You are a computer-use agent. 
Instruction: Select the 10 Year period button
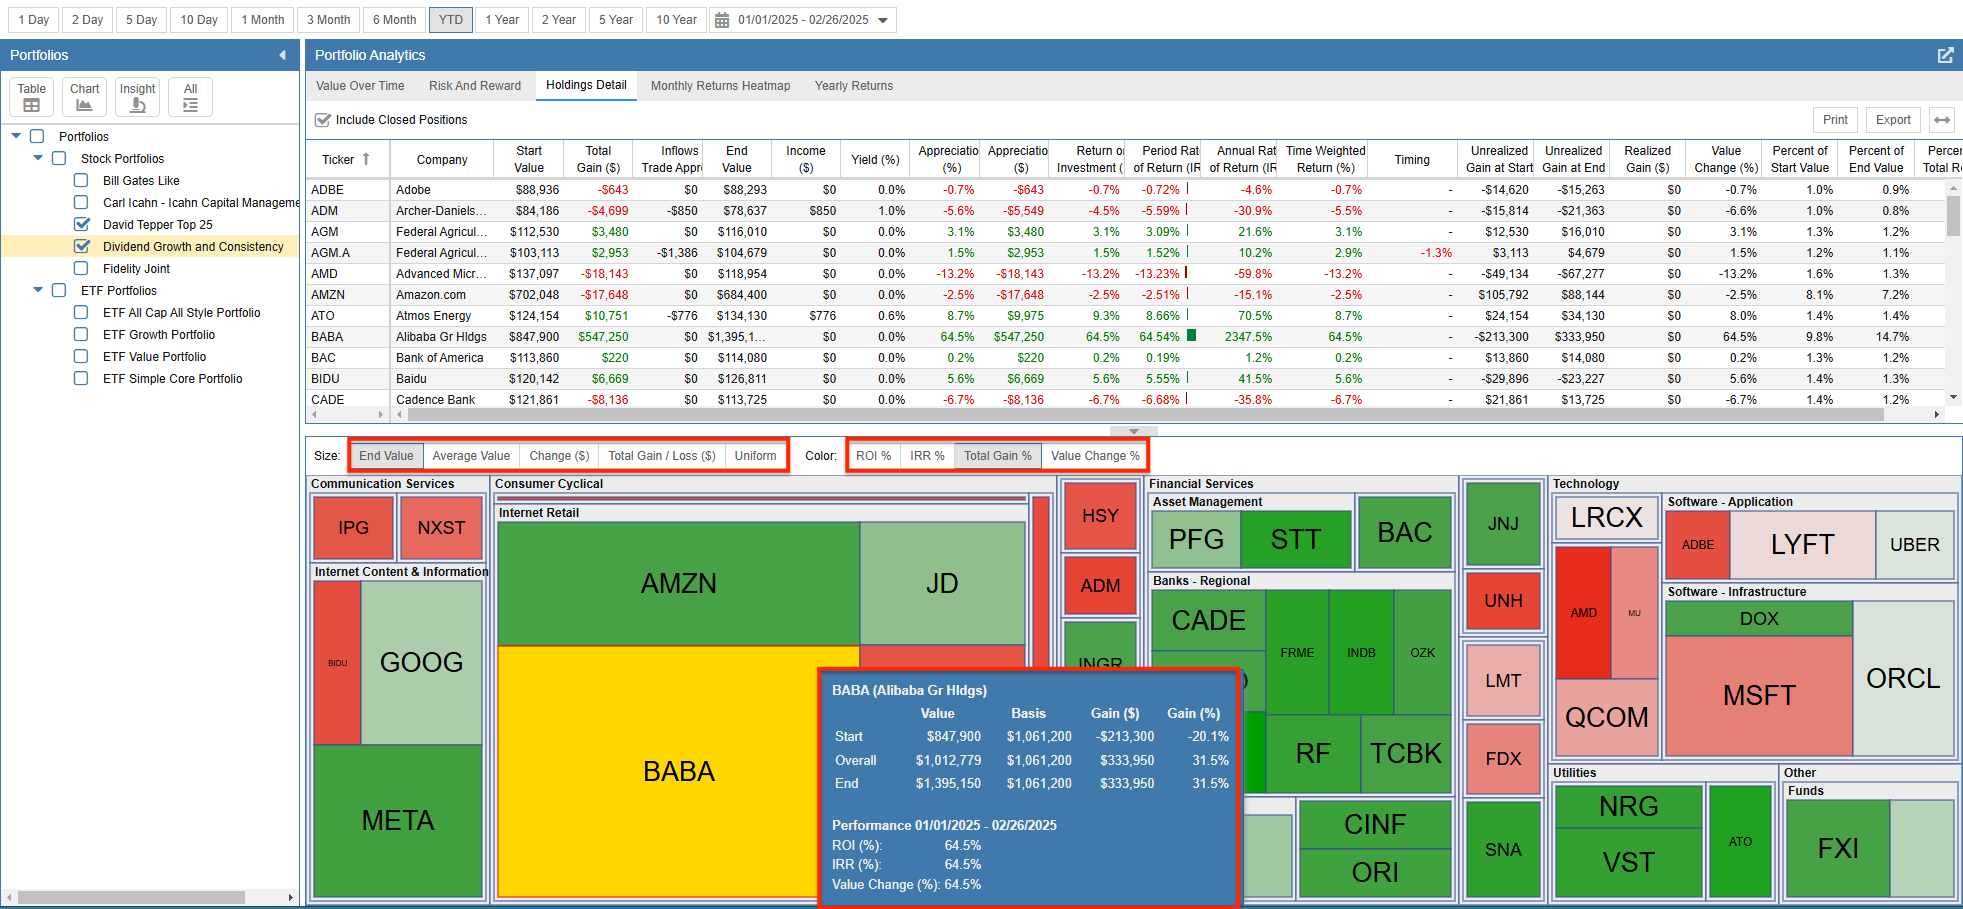coord(676,20)
